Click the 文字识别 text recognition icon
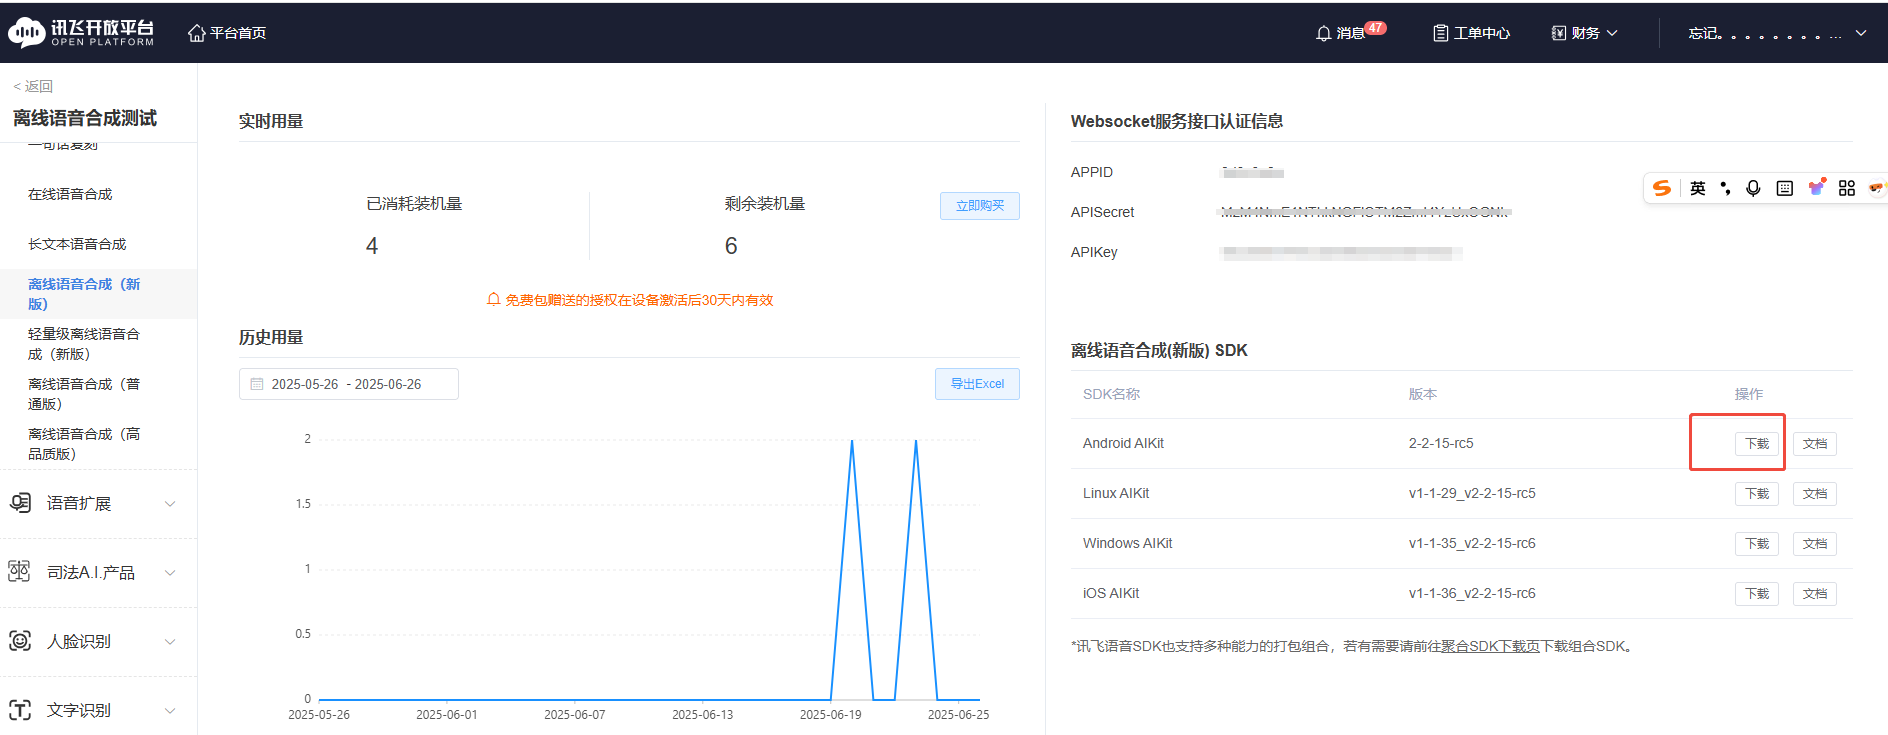 [20, 709]
